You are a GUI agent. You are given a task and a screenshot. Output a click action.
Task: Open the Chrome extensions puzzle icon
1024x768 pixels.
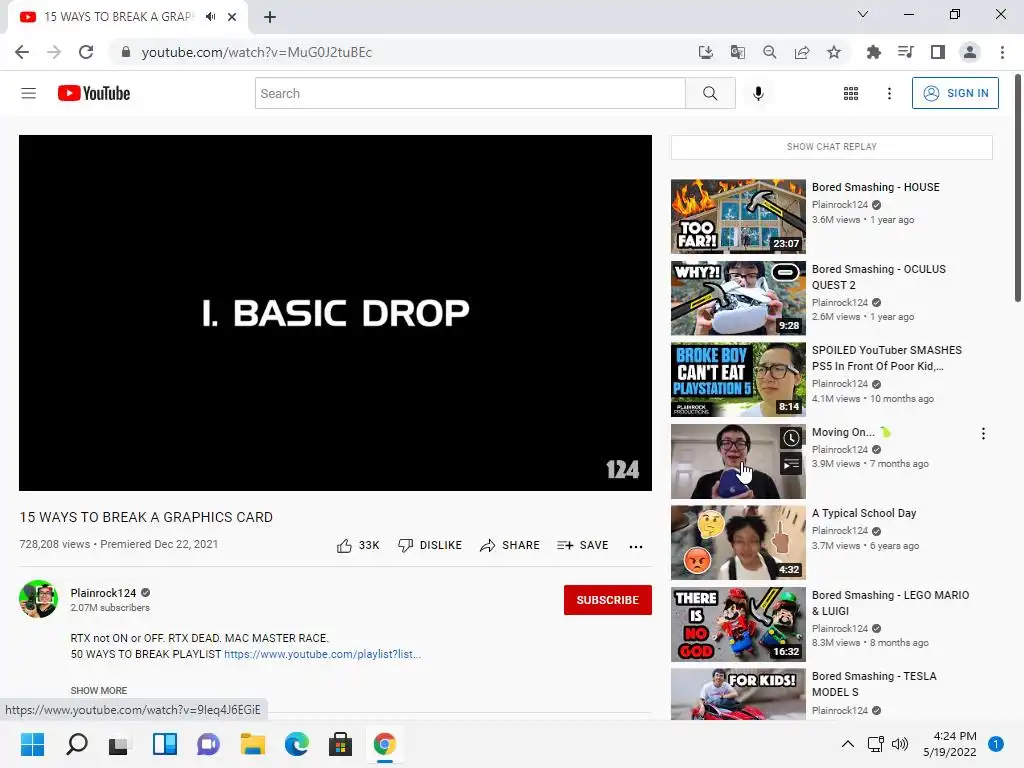[x=873, y=52]
